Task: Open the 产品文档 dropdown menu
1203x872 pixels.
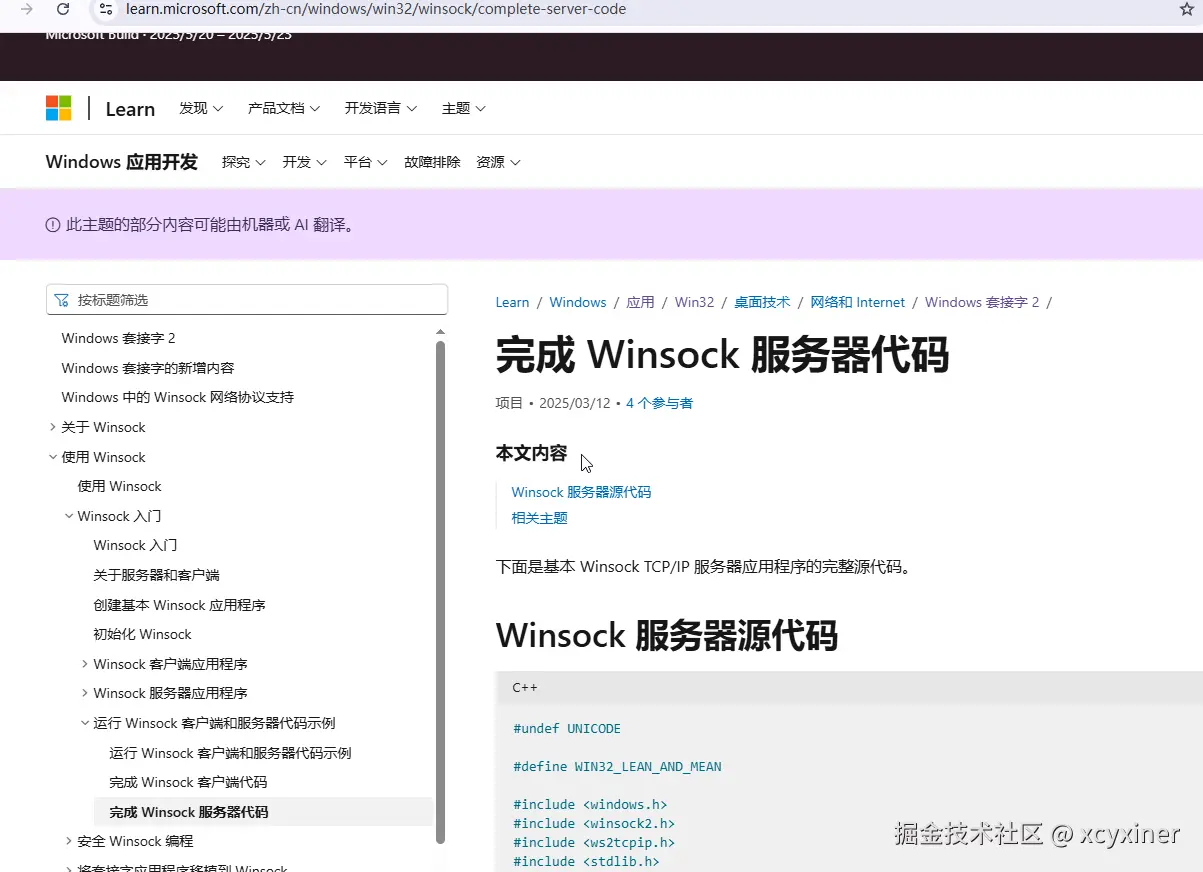Action: click(284, 108)
